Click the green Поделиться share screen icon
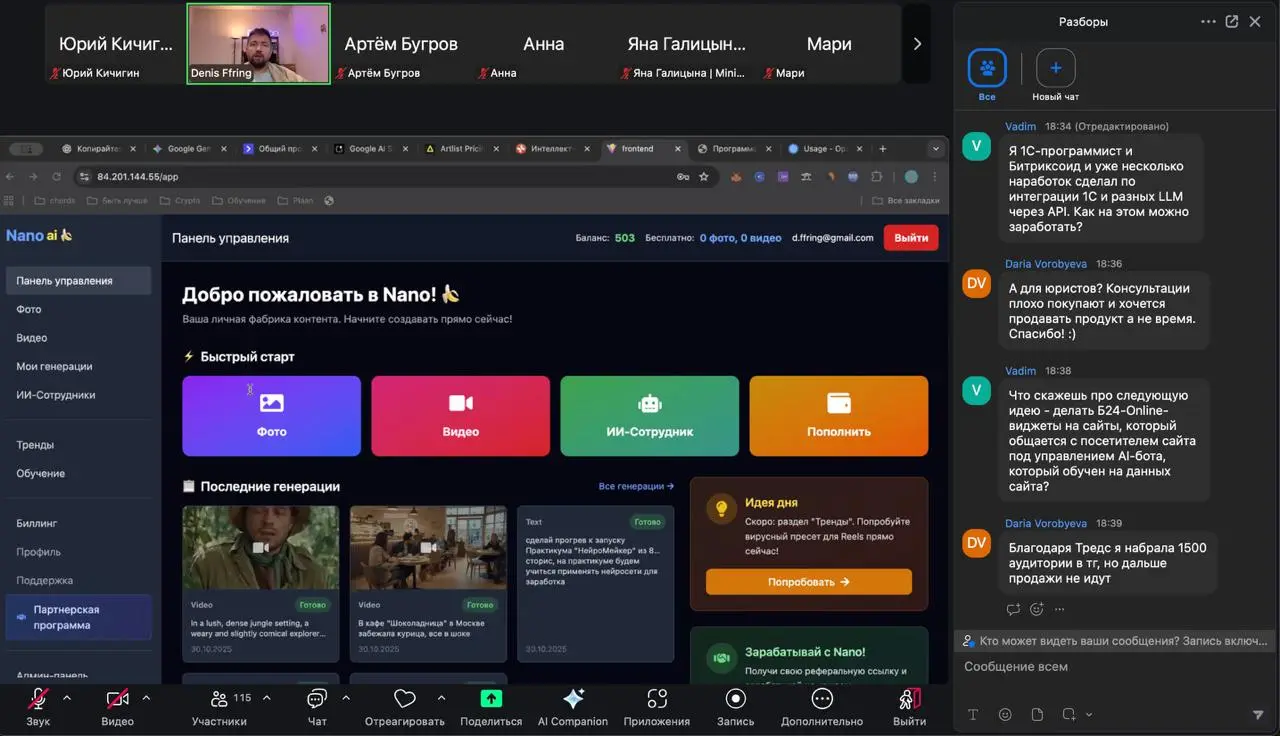Viewport: 1280px width, 736px height. pyautogui.click(x=491, y=699)
